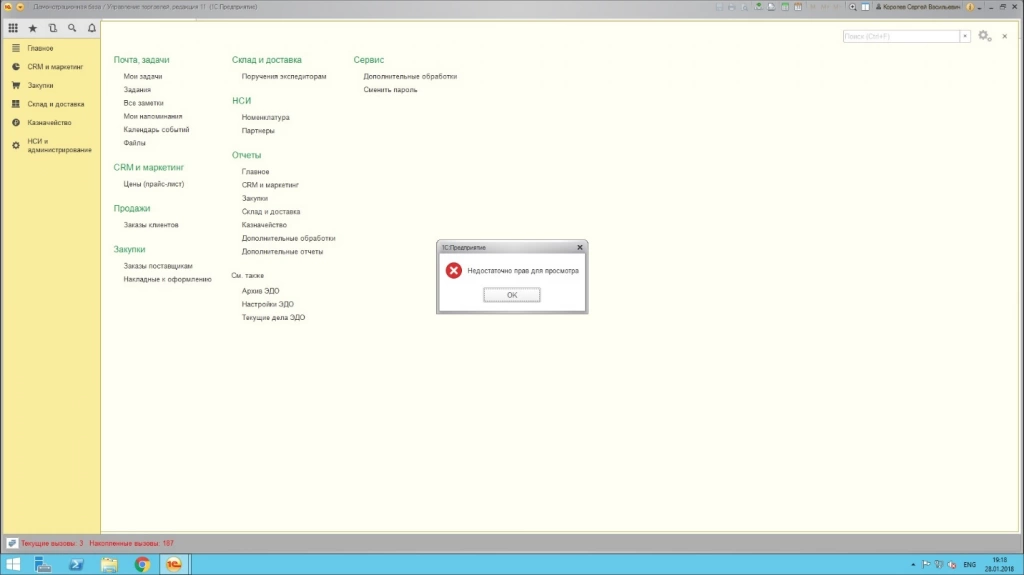Click Накопленные вызовы in status bar
Viewport: 1024px width, 575px height.
pyautogui.click(x=131, y=543)
